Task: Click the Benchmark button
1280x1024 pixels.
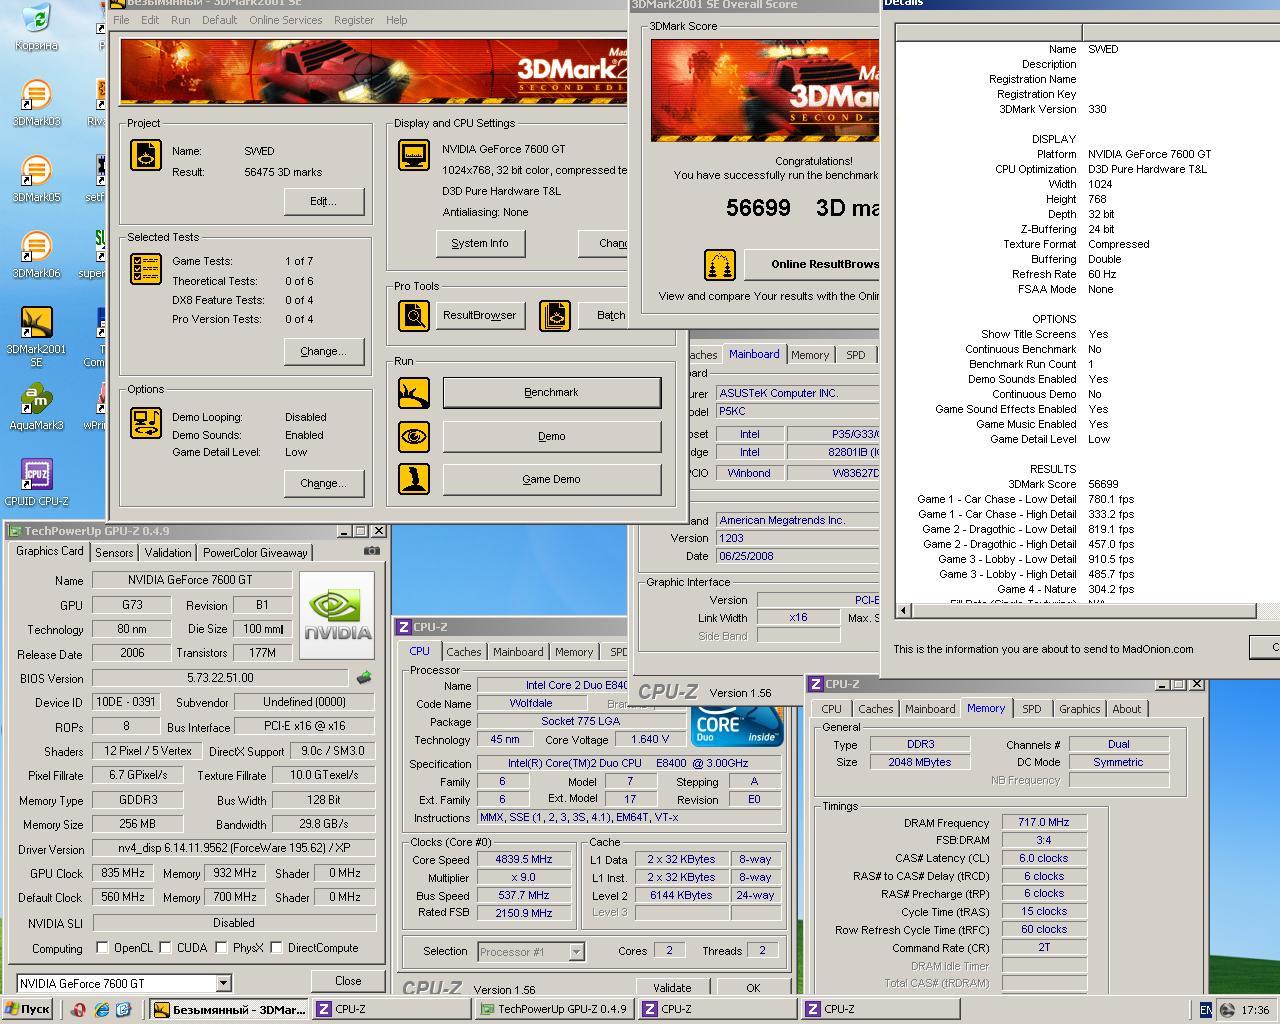Action: [x=552, y=392]
